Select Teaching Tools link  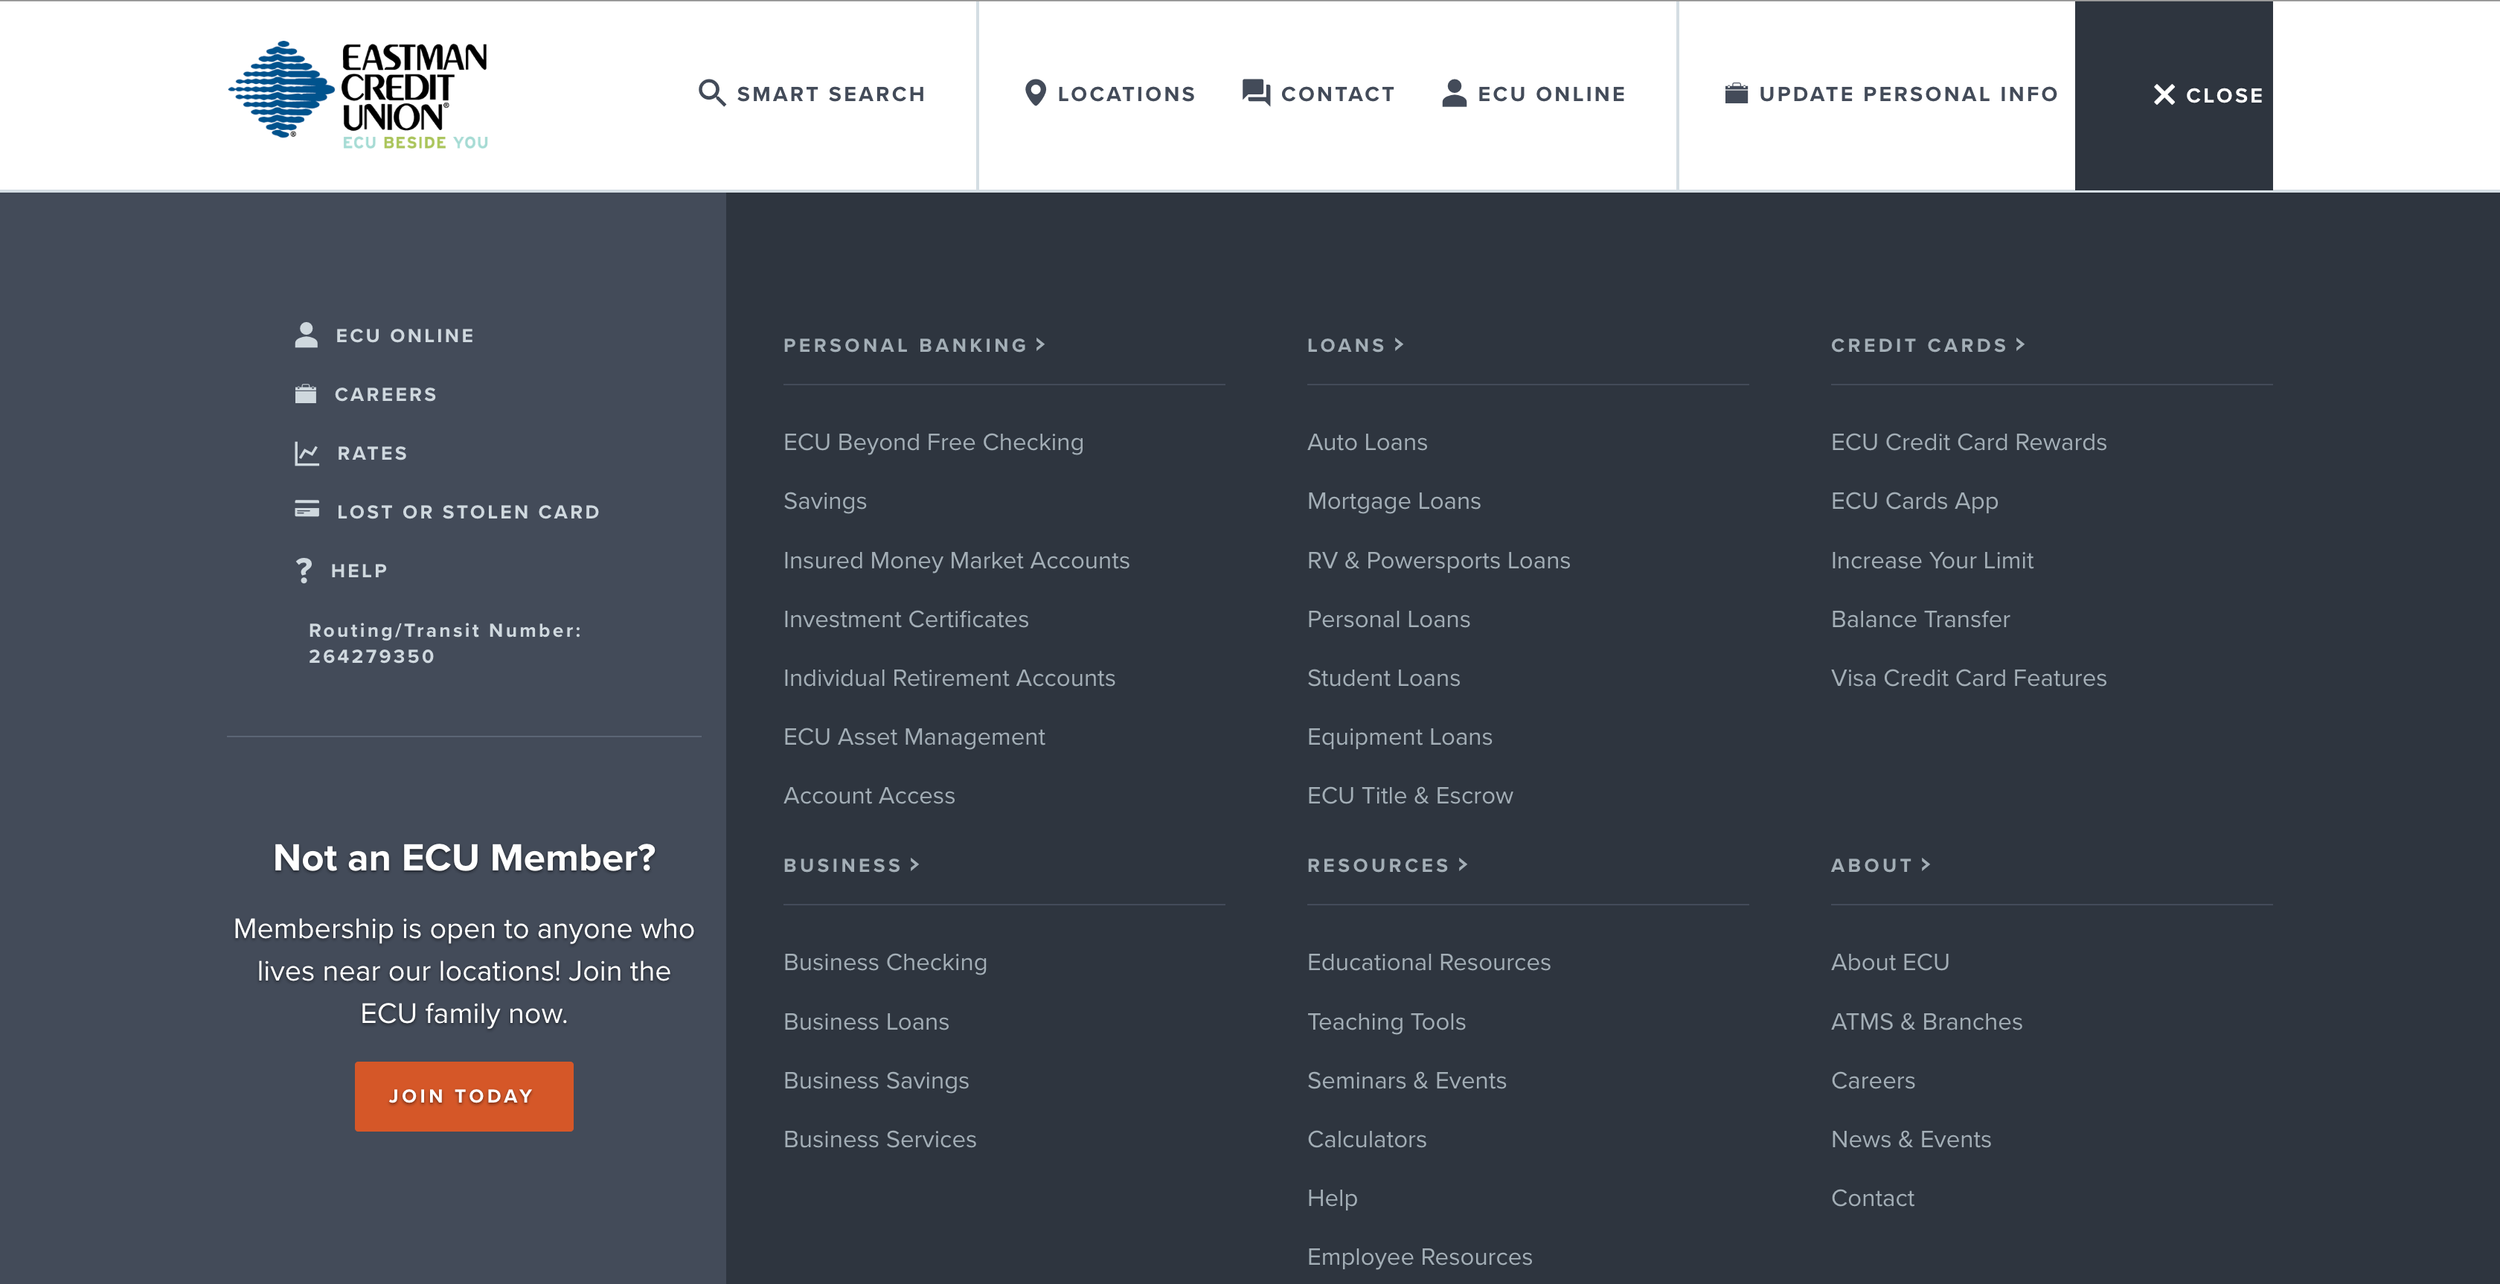click(x=1386, y=1022)
